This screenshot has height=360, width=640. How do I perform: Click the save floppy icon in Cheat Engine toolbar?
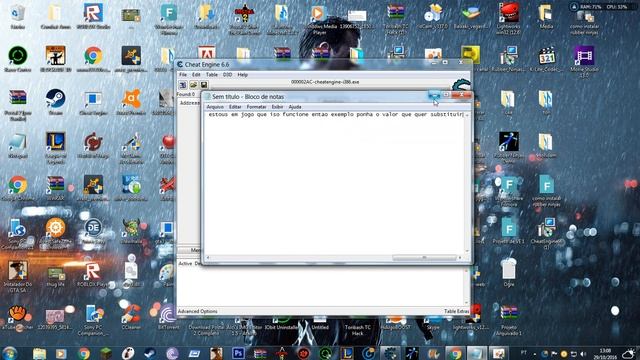tap(204, 84)
